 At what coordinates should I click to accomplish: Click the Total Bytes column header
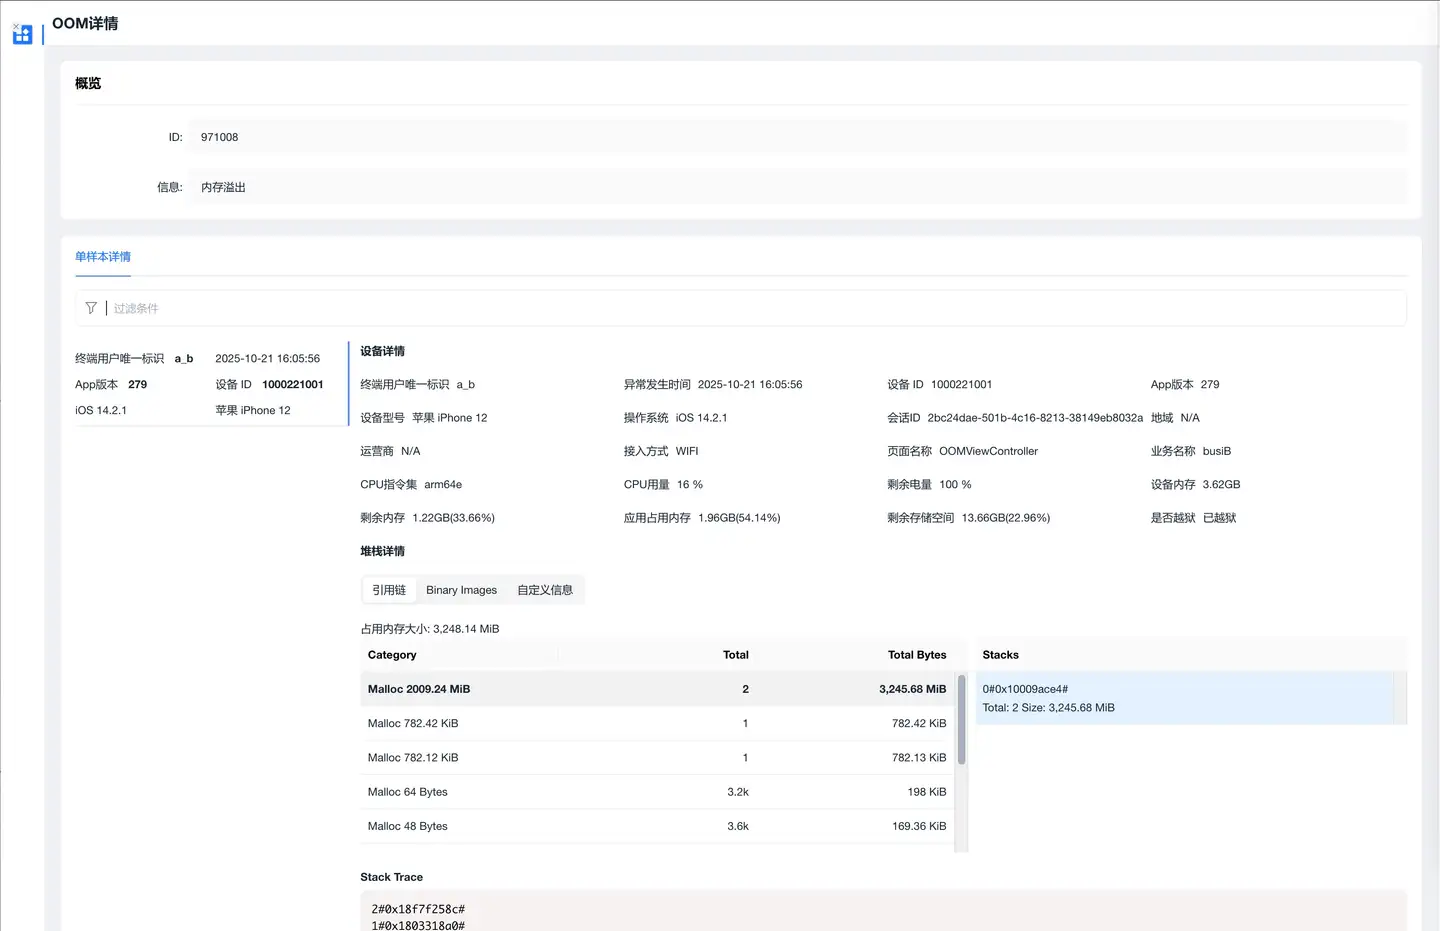pyautogui.click(x=916, y=655)
